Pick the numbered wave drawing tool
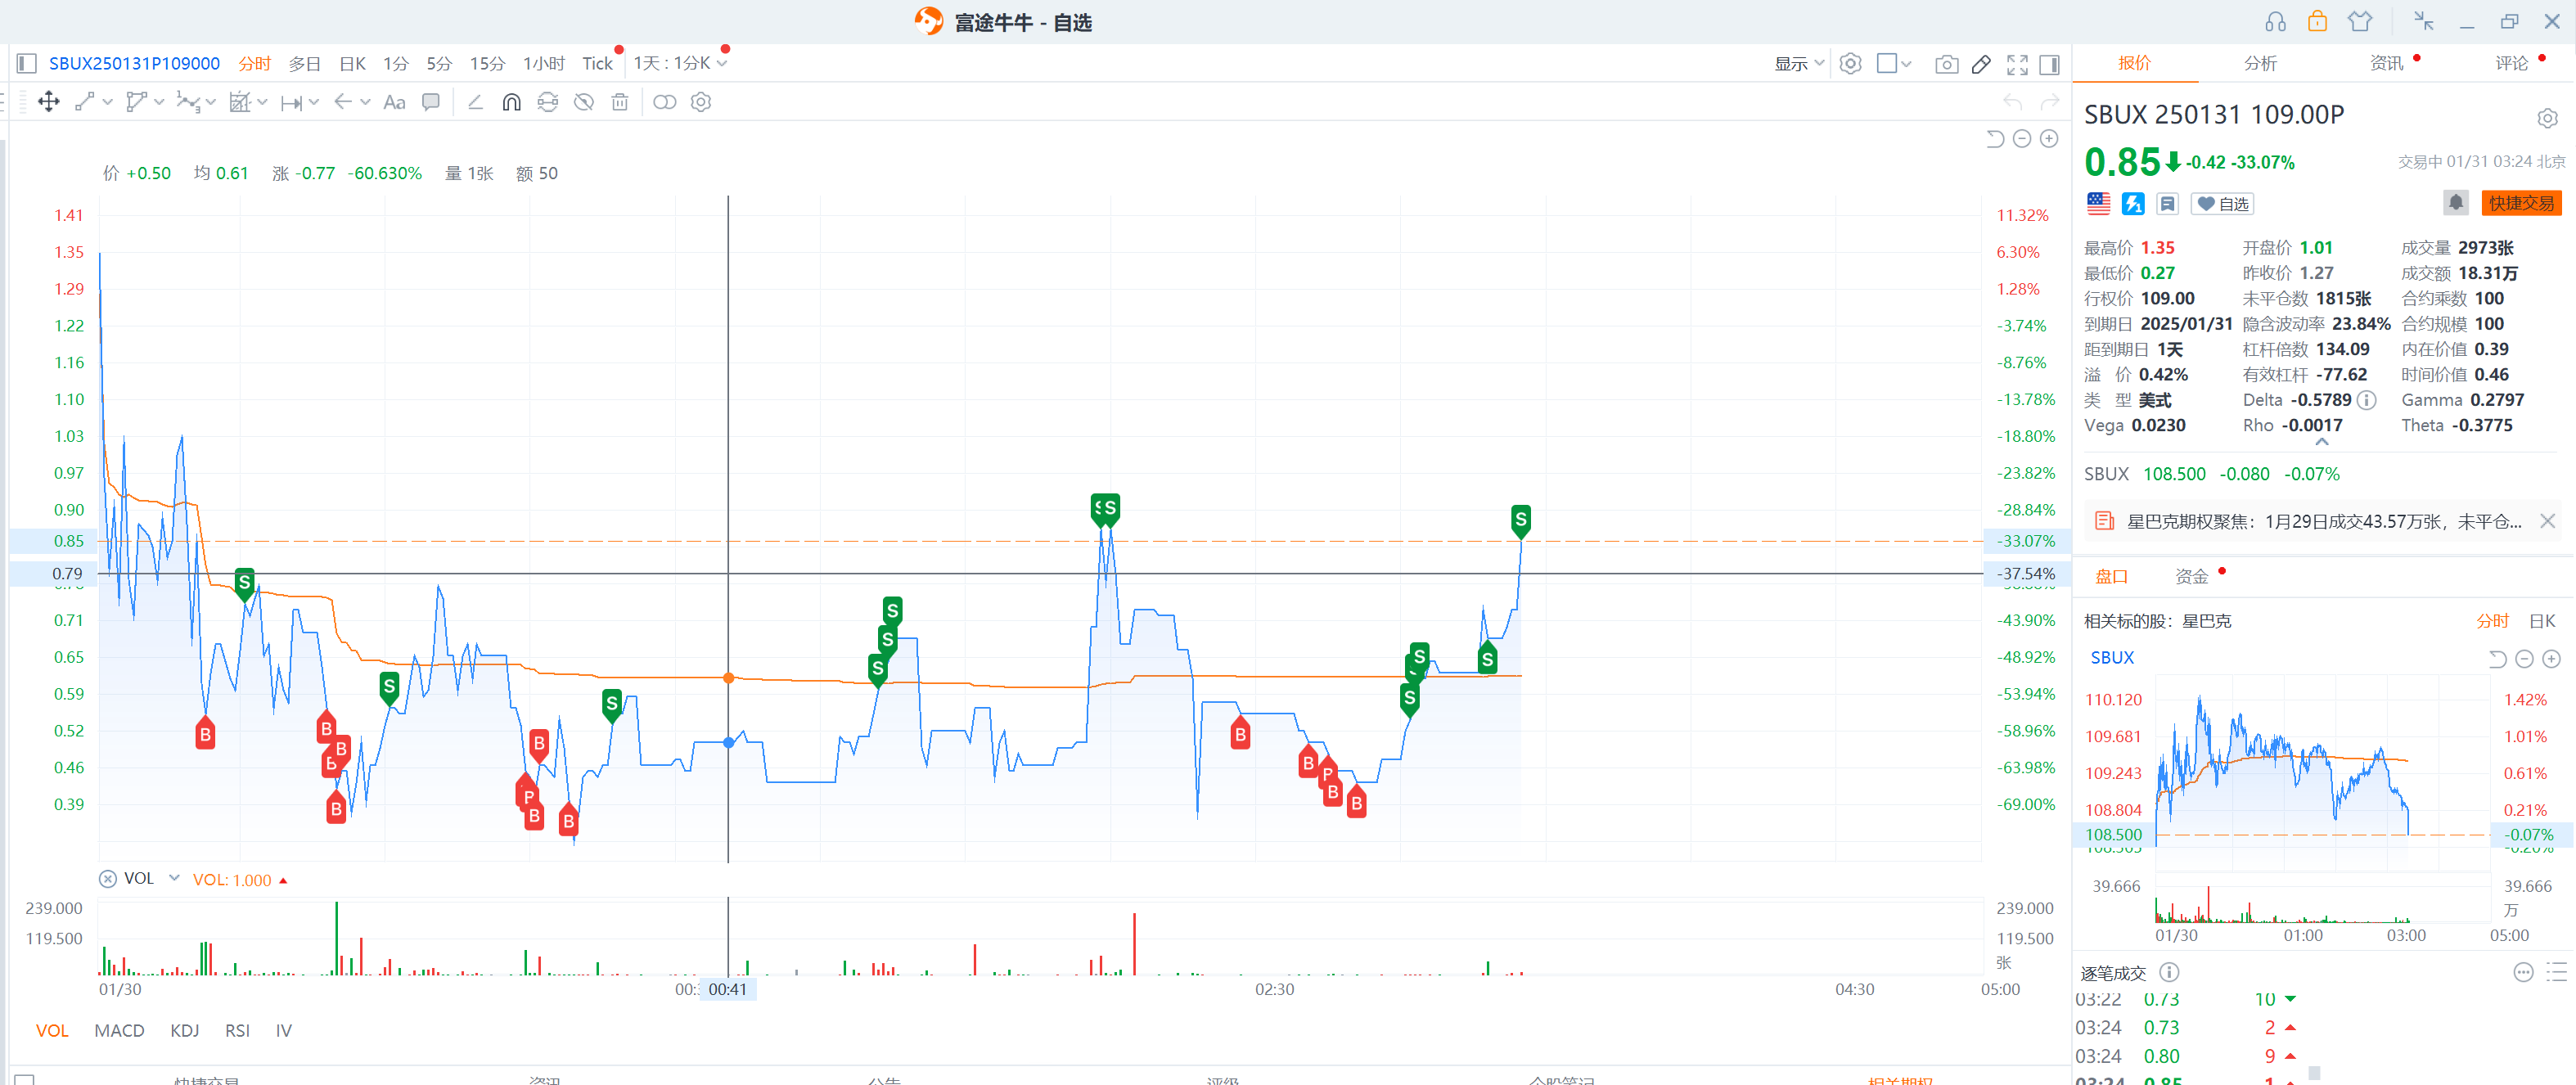 [x=188, y=102]
